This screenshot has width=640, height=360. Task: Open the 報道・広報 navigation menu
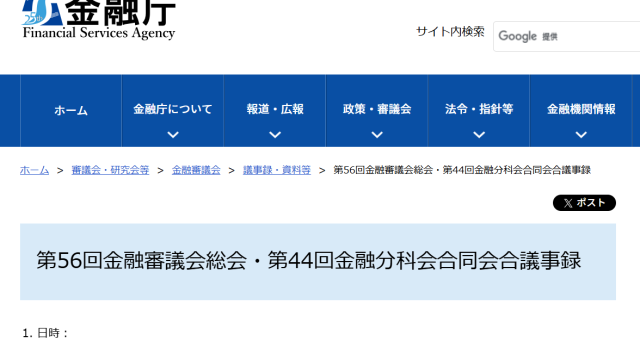click(x=275, y=109)
